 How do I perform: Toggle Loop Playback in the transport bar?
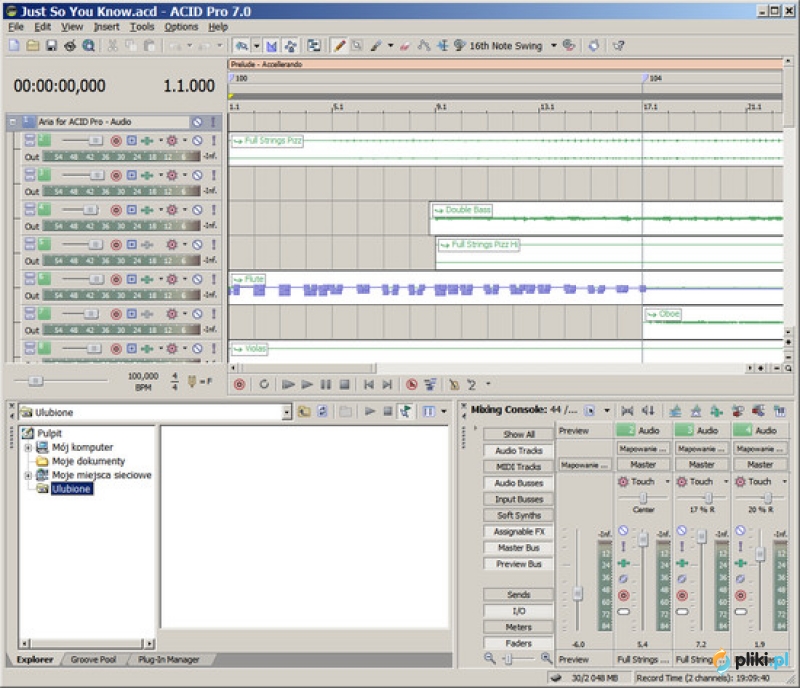click(x=264, y=384)
